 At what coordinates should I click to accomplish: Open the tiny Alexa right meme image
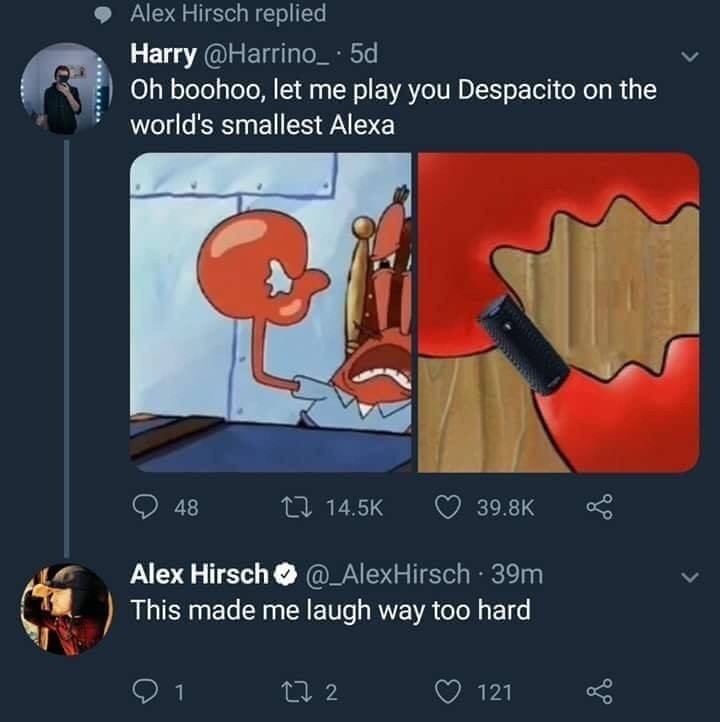[x=558, y=311]
